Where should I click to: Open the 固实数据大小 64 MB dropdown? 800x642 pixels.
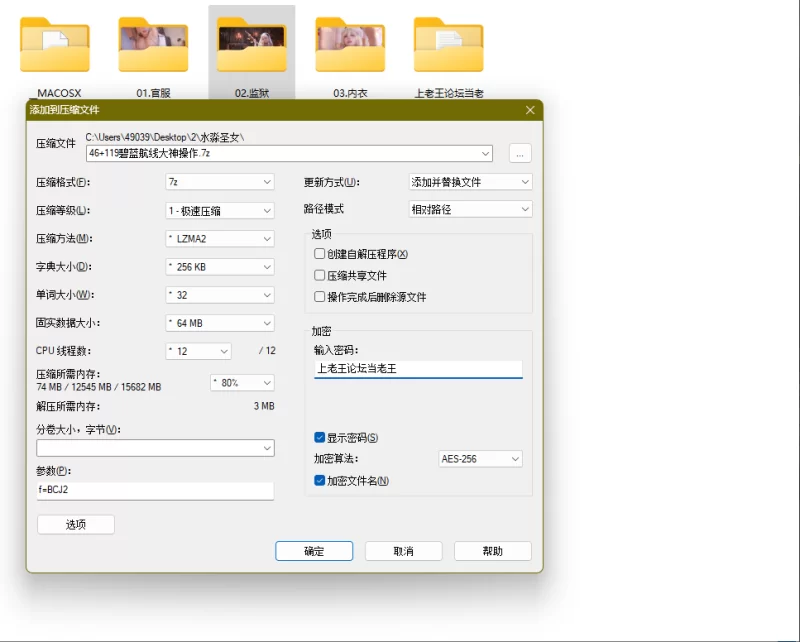220,323
